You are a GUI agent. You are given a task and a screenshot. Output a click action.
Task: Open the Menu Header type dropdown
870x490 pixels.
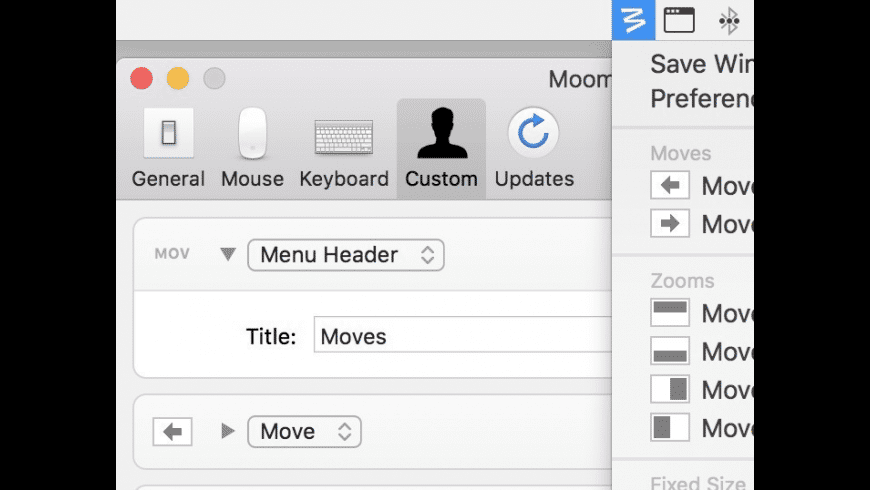click(x=346, y=255)
